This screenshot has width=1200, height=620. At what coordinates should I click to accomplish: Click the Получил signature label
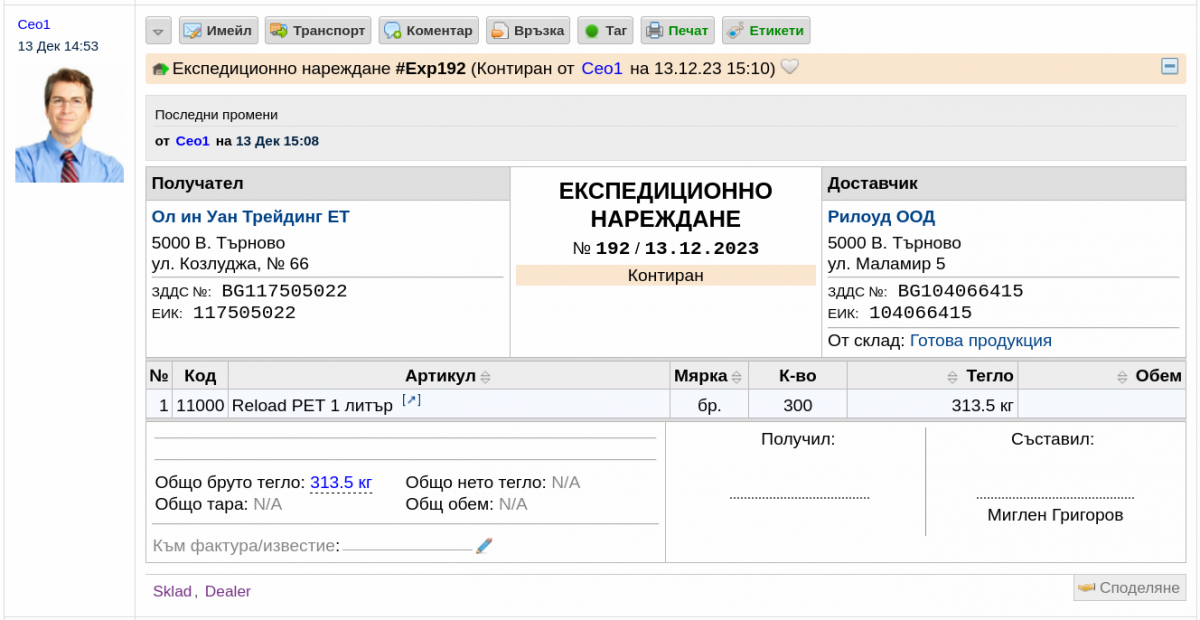(798, 439)
